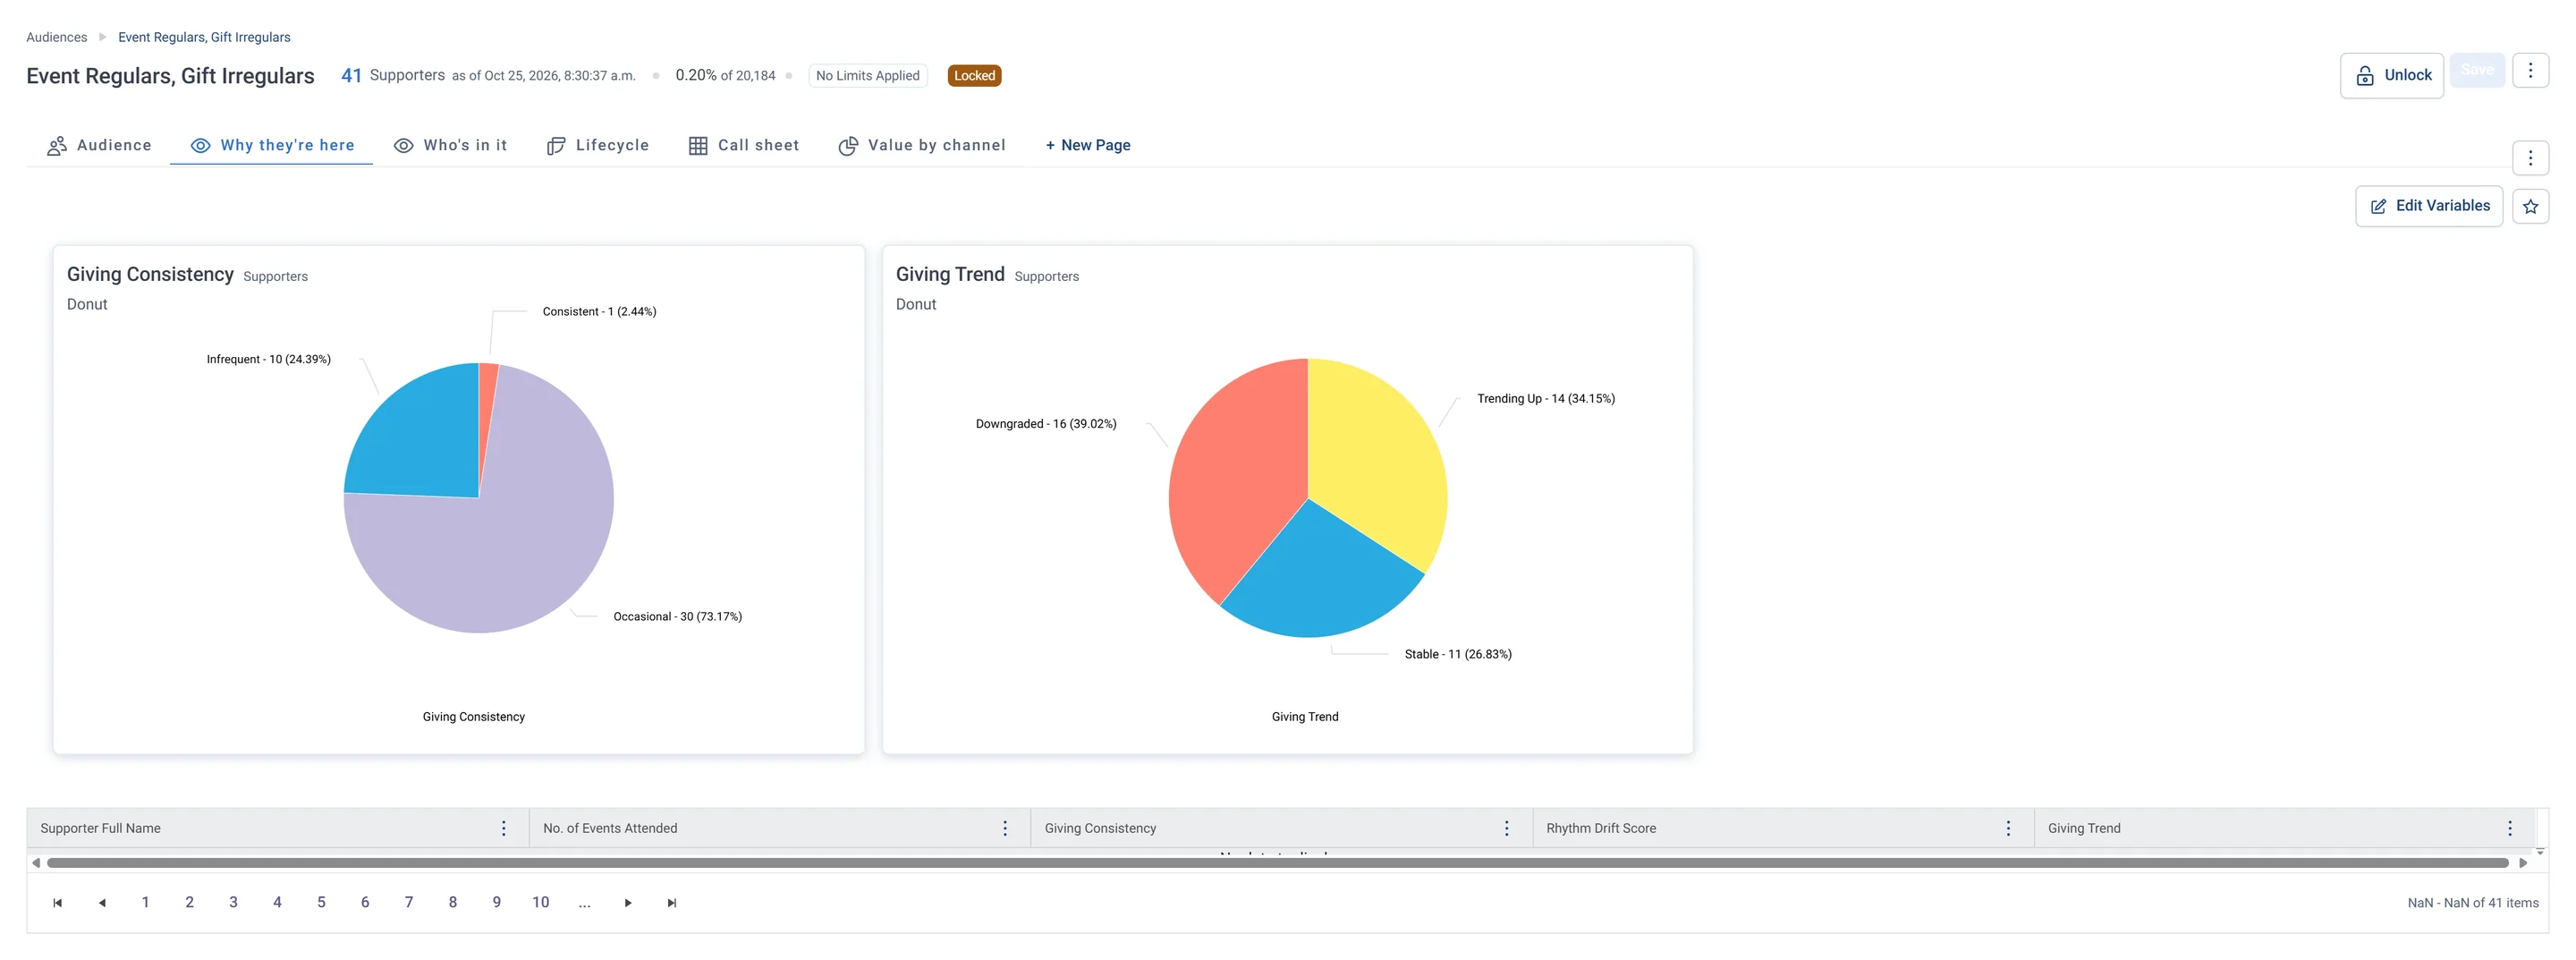Screen dimensions: 2576x960
Task: Open the kebab menu beside Save
Action: click(x=2530, y=70)
